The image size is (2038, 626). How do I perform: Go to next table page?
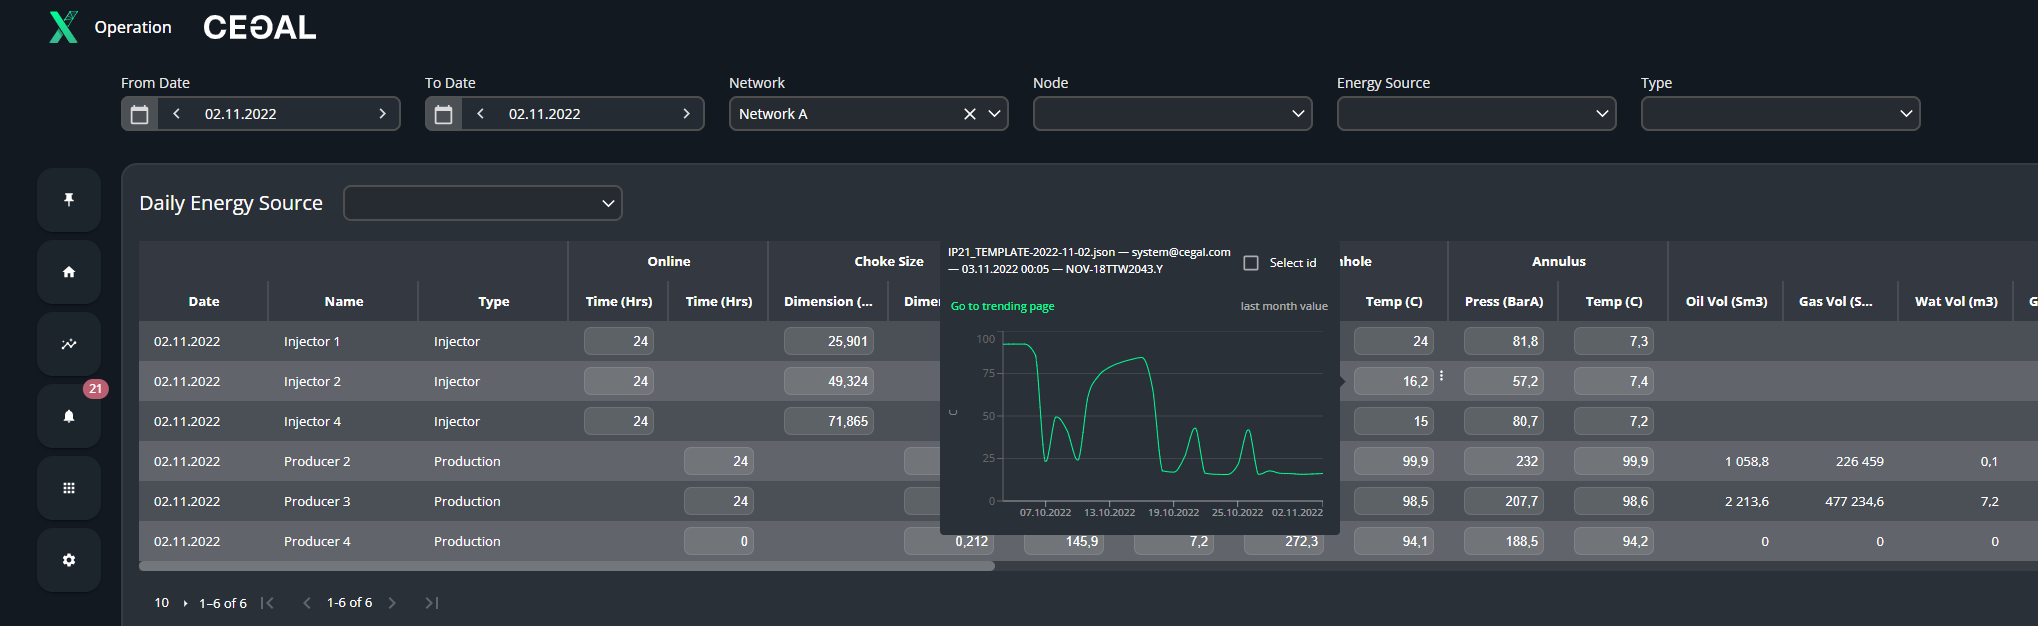[x=392, y=603]
